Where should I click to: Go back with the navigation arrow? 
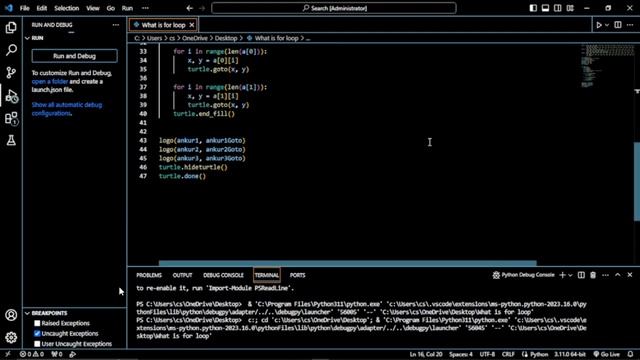[189, 8]
